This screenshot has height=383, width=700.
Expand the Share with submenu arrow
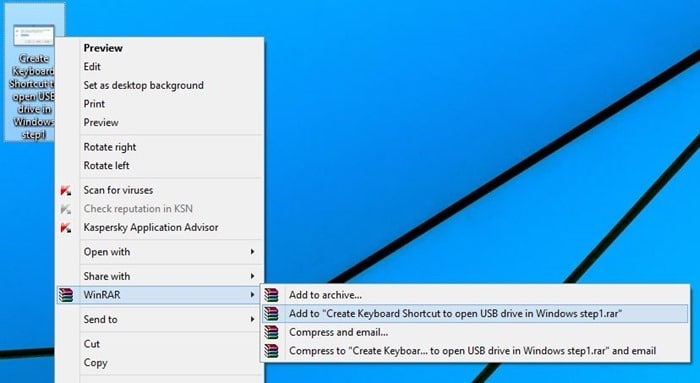coord(252,276)
